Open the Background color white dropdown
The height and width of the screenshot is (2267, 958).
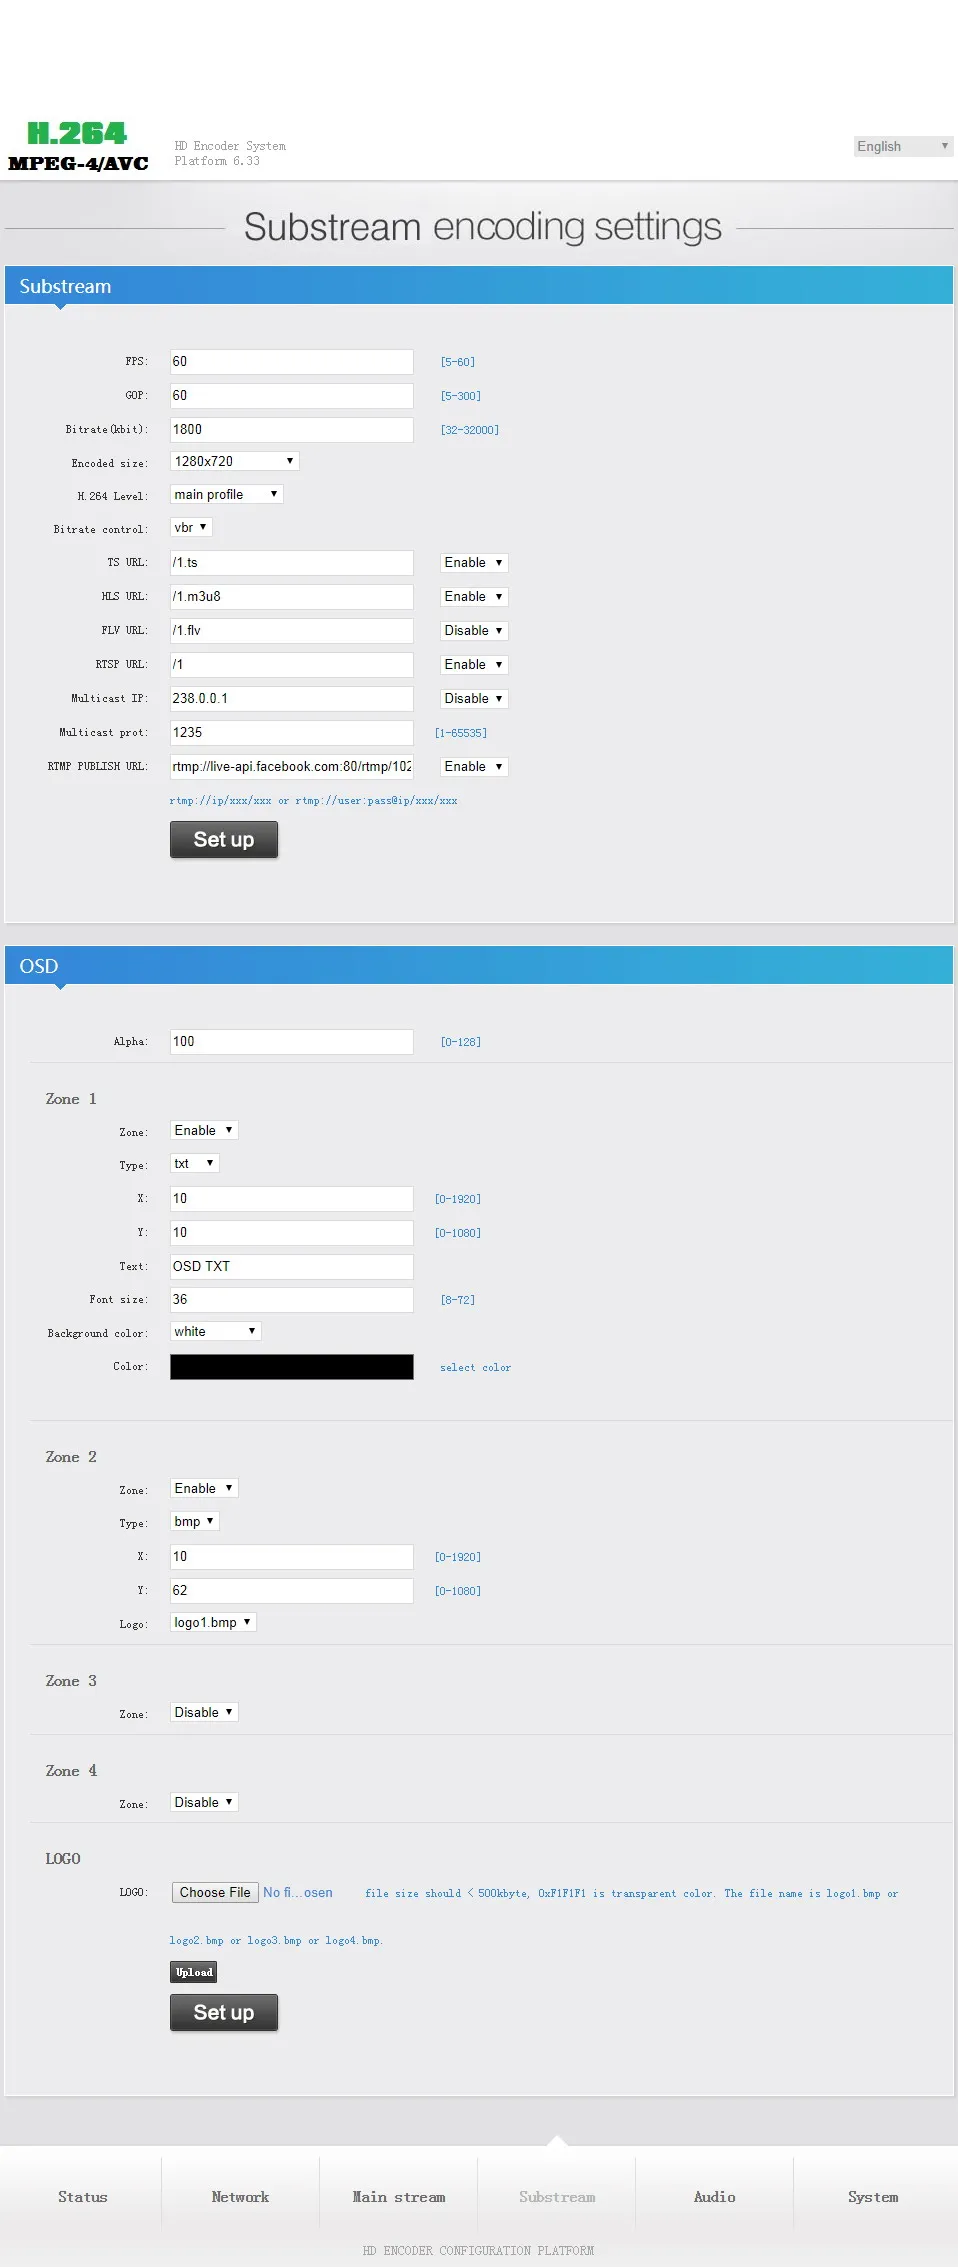(215, 1331)
